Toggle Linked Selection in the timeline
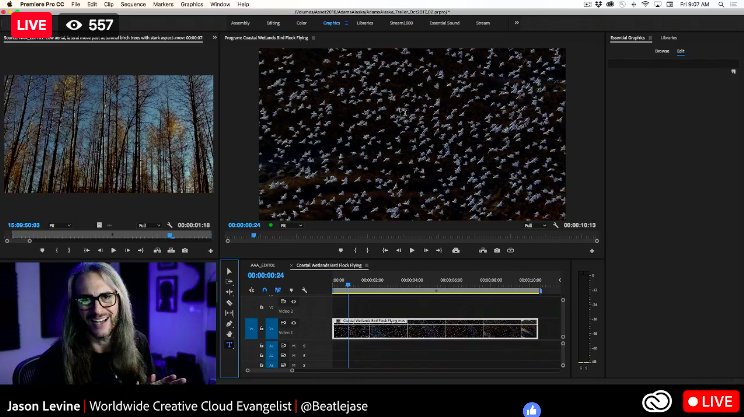 [278, 290]
